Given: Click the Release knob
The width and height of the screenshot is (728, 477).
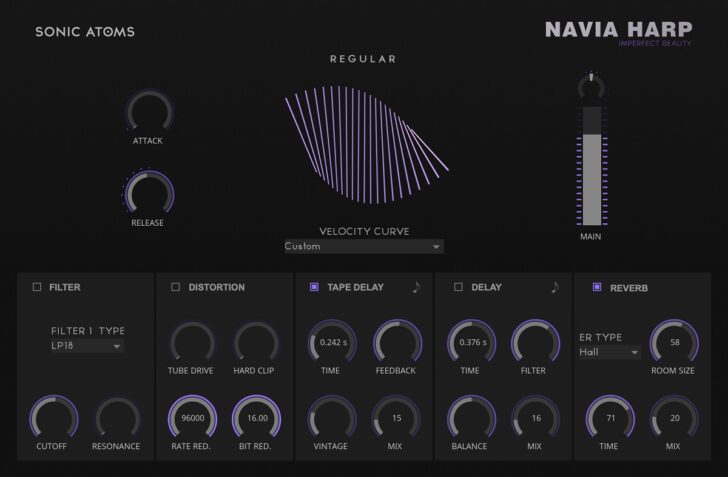Looking at the screenshot, I should 150,193.
